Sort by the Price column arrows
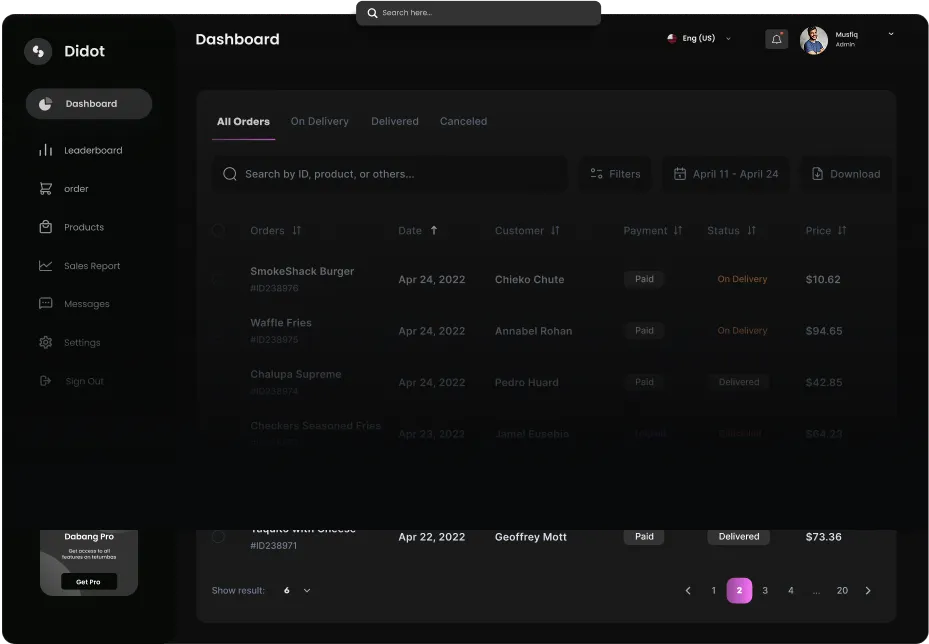Viewport: 929px width, 644px height. tap(842, 230)
